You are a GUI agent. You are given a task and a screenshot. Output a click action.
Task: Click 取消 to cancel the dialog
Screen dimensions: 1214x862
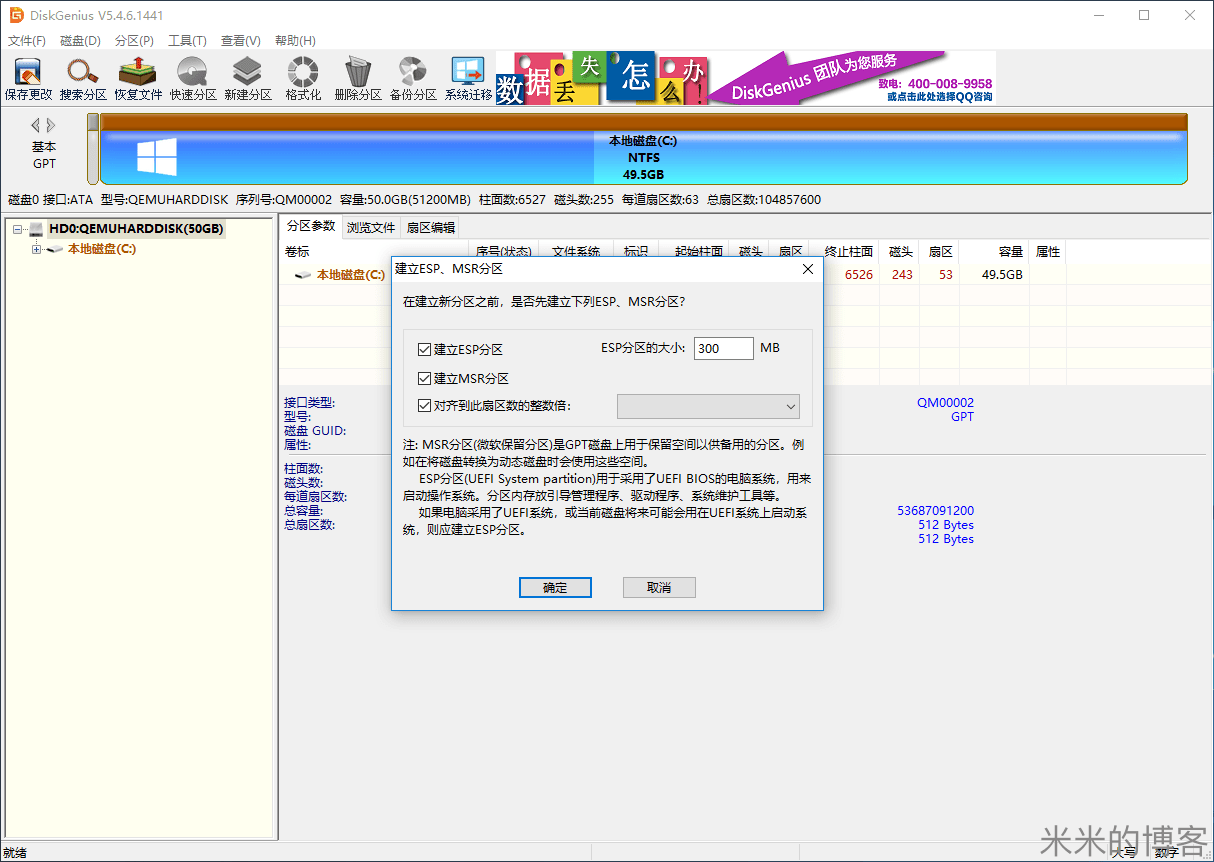tap(658, 587)
